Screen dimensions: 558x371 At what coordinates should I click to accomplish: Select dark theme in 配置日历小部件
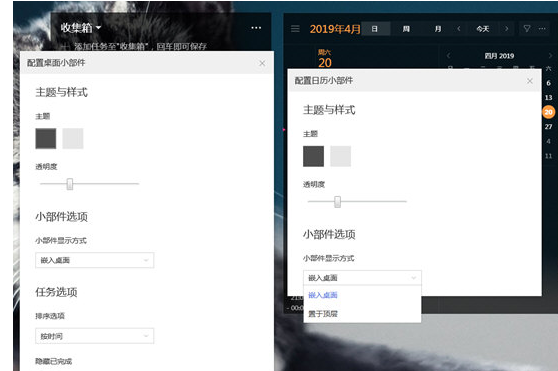(313, 156)
